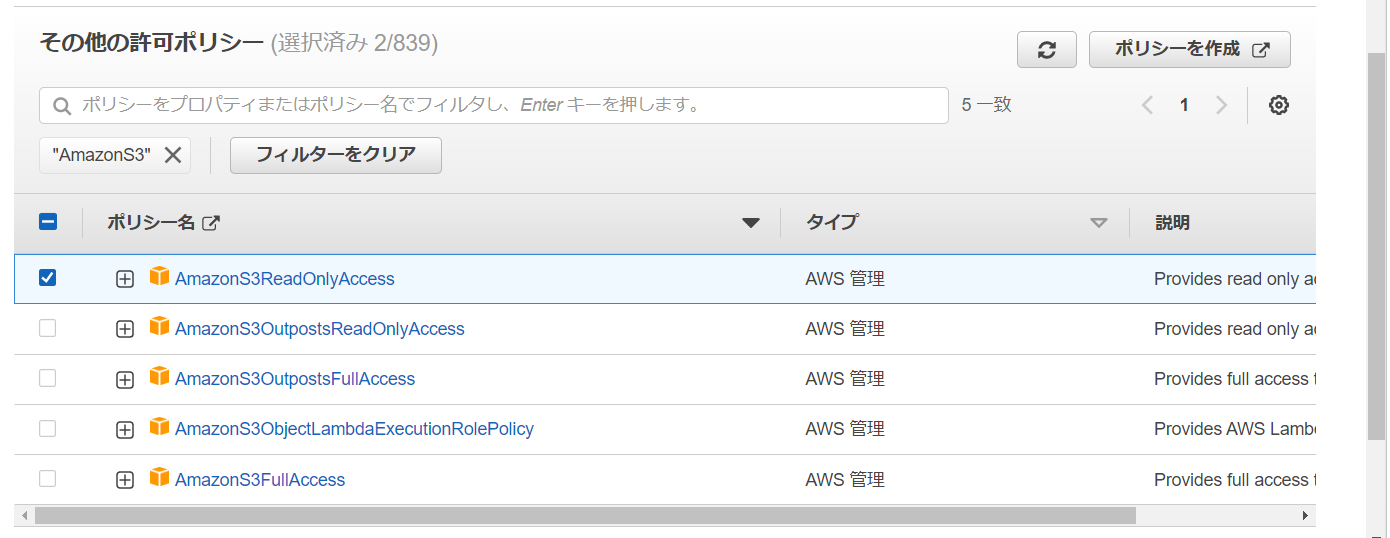Click AWS 管理 type in AmazonS3FullAccess row
This screenshot has height=538, width=1390.
845,480
